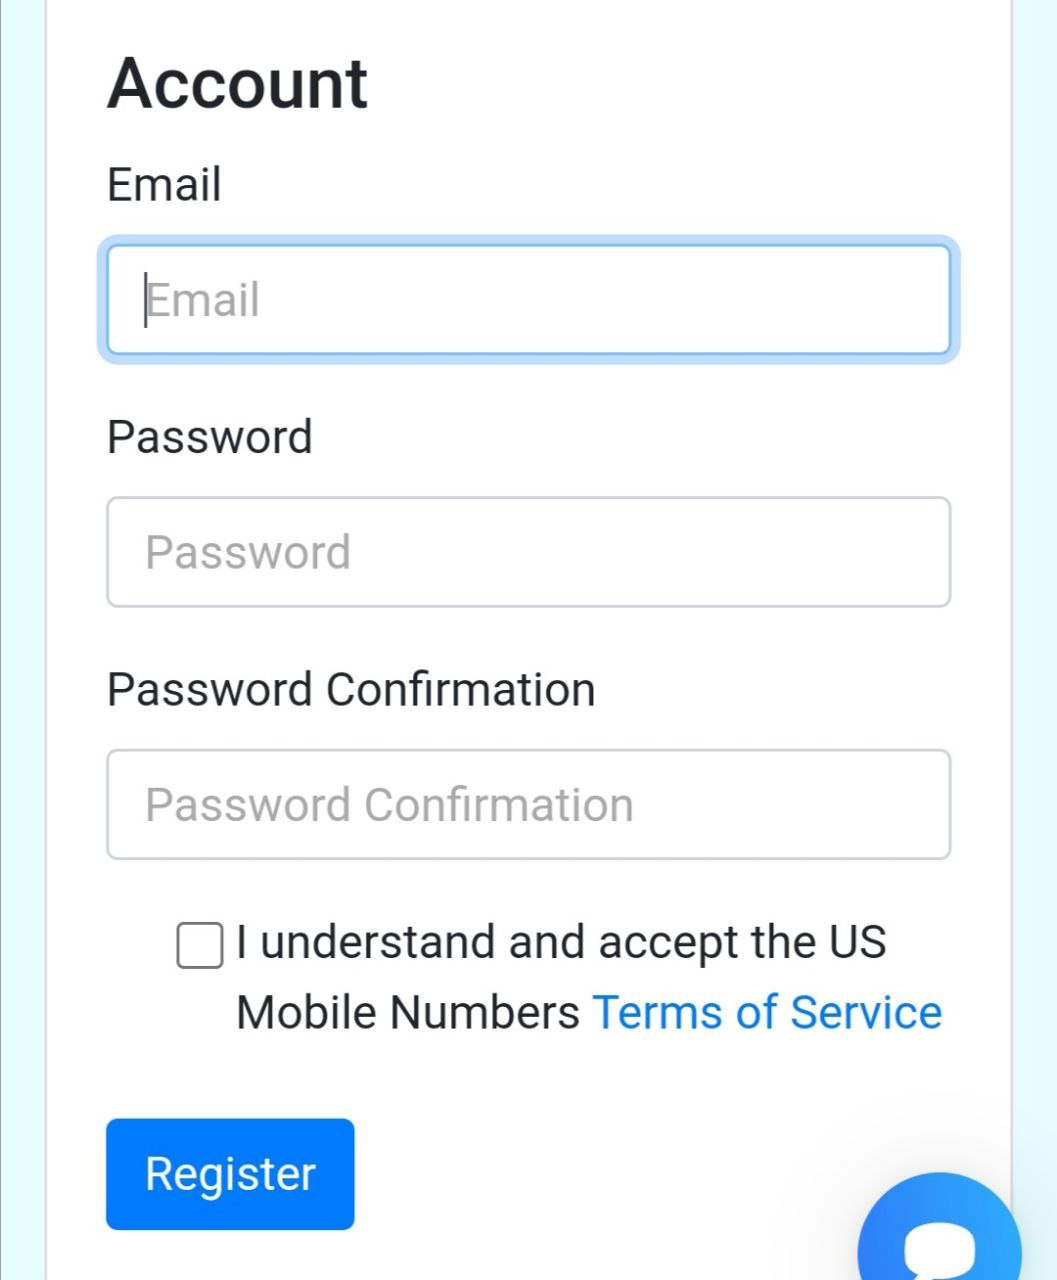This screenshot has height=1280, width=1057.
Task: Click the word "Service" in the terms link
Action: point(866,1012)
